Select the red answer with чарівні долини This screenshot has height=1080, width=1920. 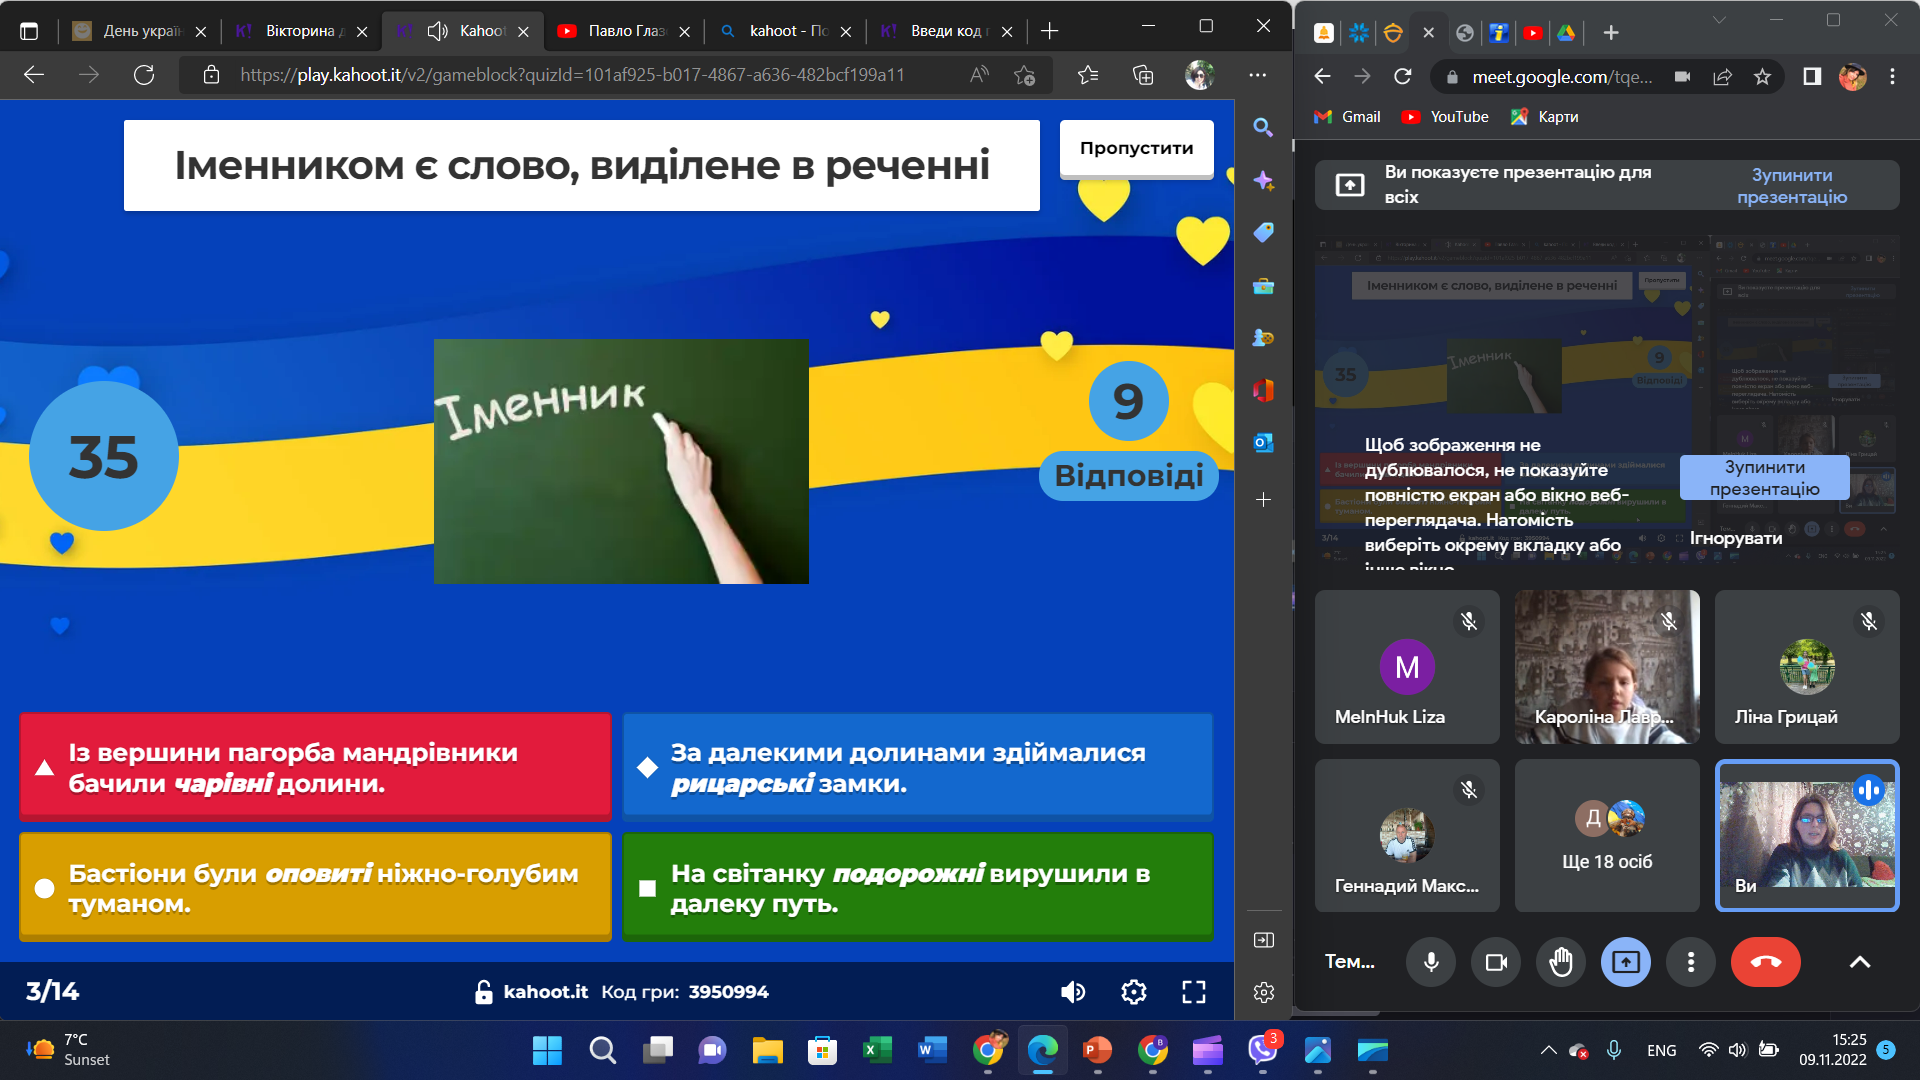click(x=315, y=767)
